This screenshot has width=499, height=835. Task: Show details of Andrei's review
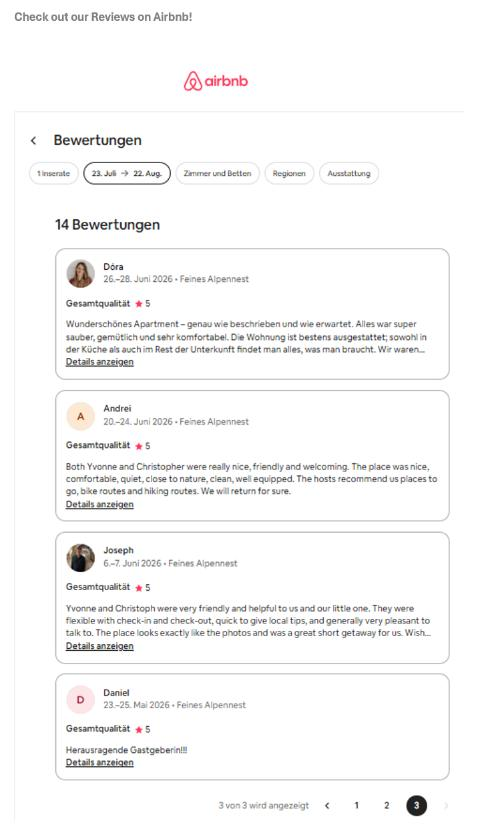coord(100,504)
